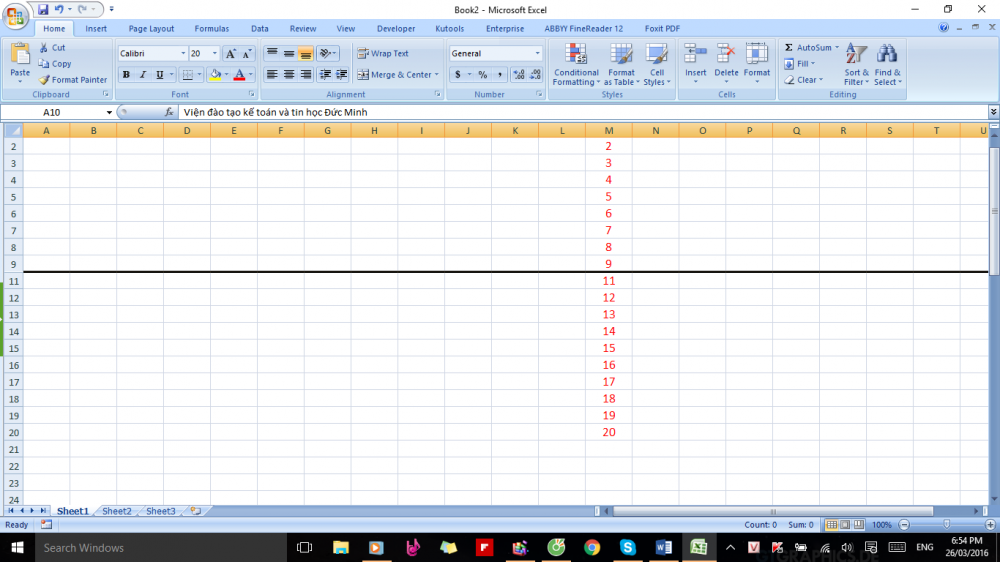Open the General number format dropdown
The height and width of the screenshot is (562, 1000).
point(537,54)
